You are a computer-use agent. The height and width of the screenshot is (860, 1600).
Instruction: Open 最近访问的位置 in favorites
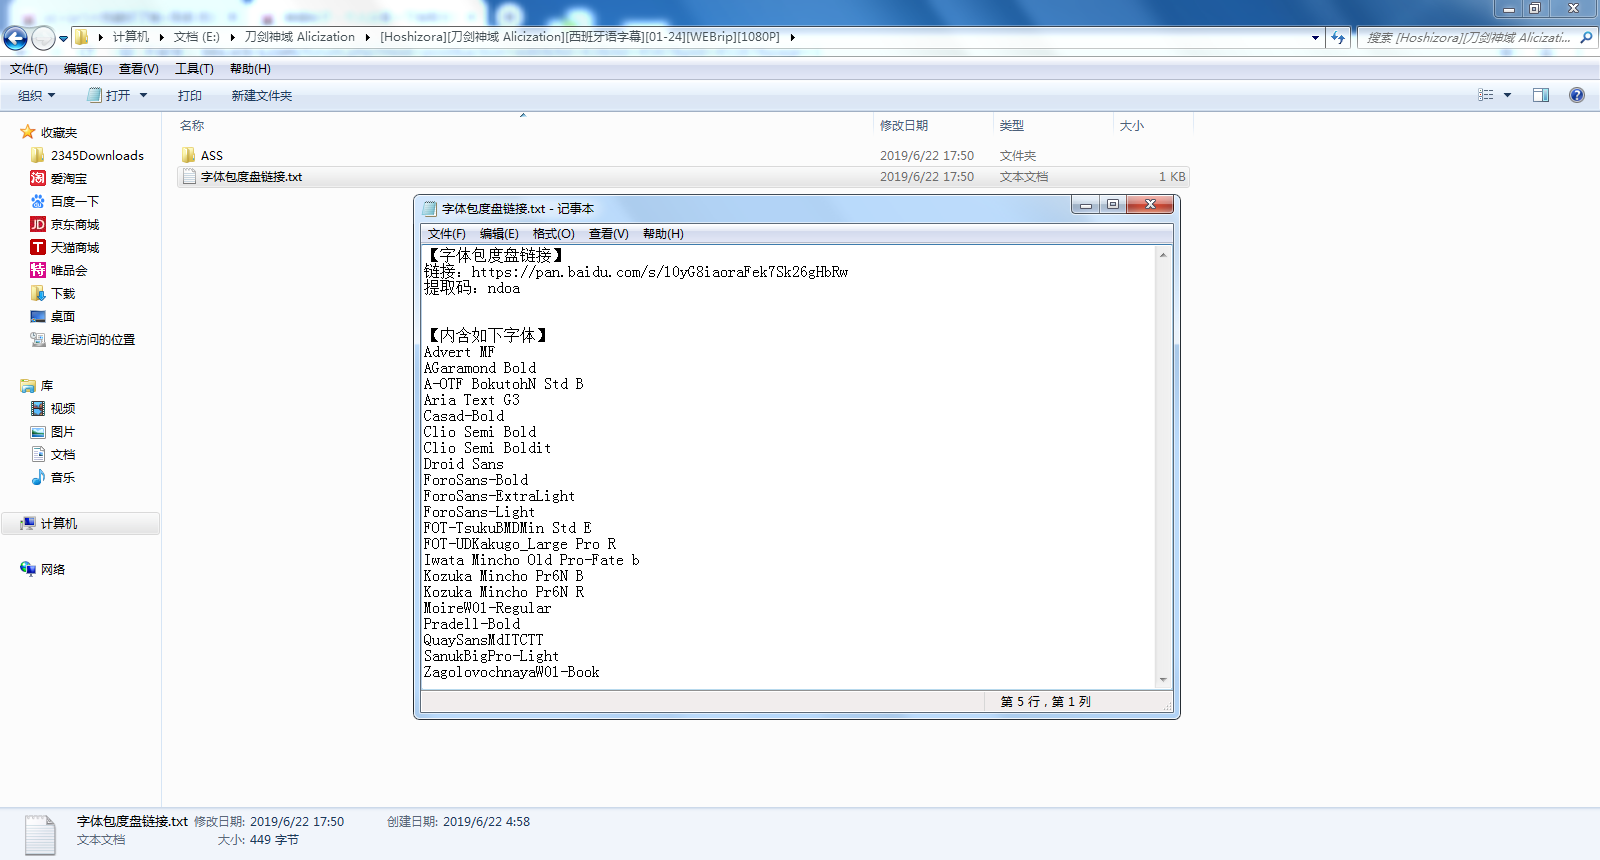pyautogui.click(x=92, y=339)
